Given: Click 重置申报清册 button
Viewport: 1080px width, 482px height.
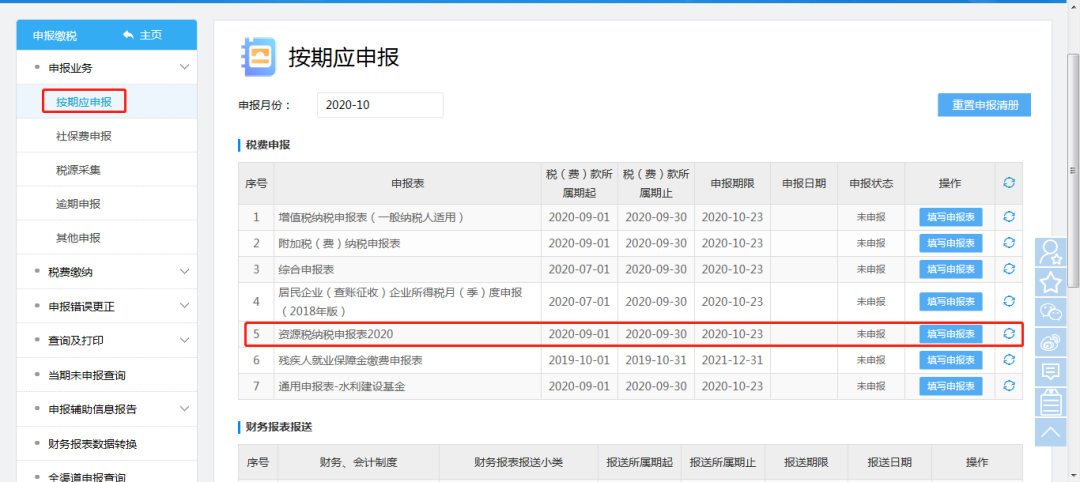Looking at the screenshot, I should (x=984, y=105).
